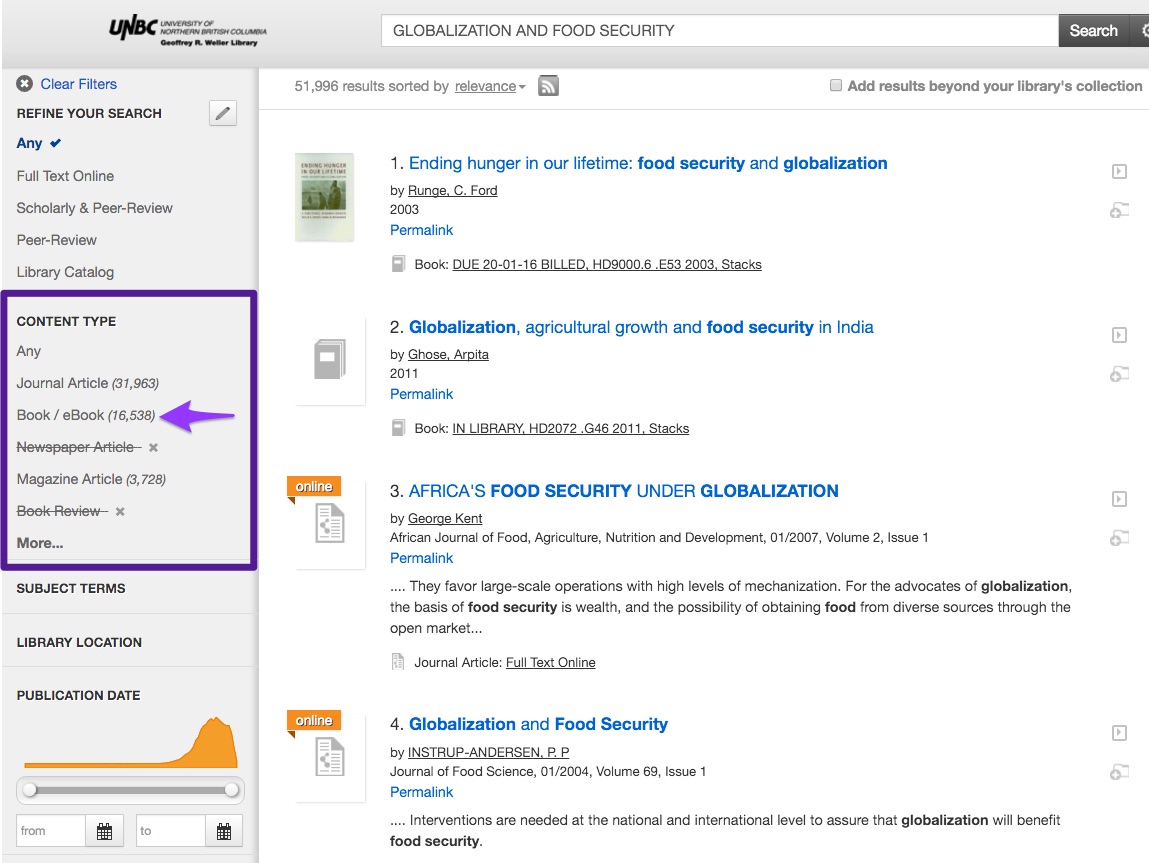Click the Clear Filters X icon
1149x863 pixels.
point(25,84)
